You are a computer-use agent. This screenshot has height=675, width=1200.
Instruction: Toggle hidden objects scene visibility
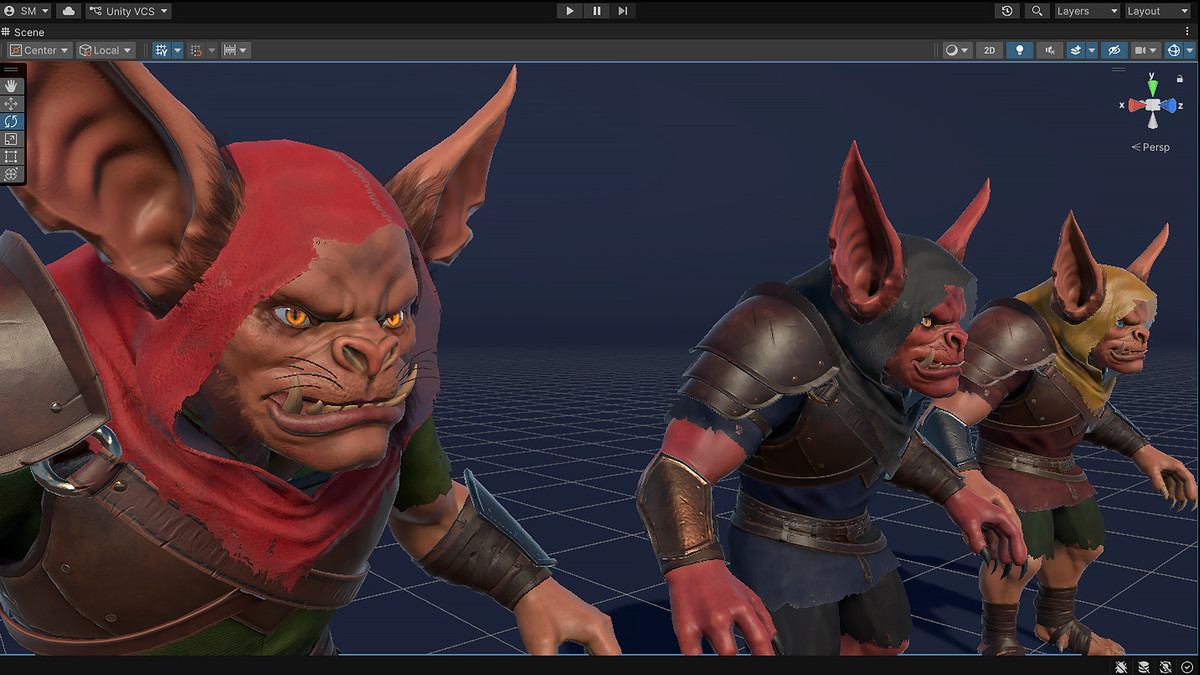(x=1114, y=50)
